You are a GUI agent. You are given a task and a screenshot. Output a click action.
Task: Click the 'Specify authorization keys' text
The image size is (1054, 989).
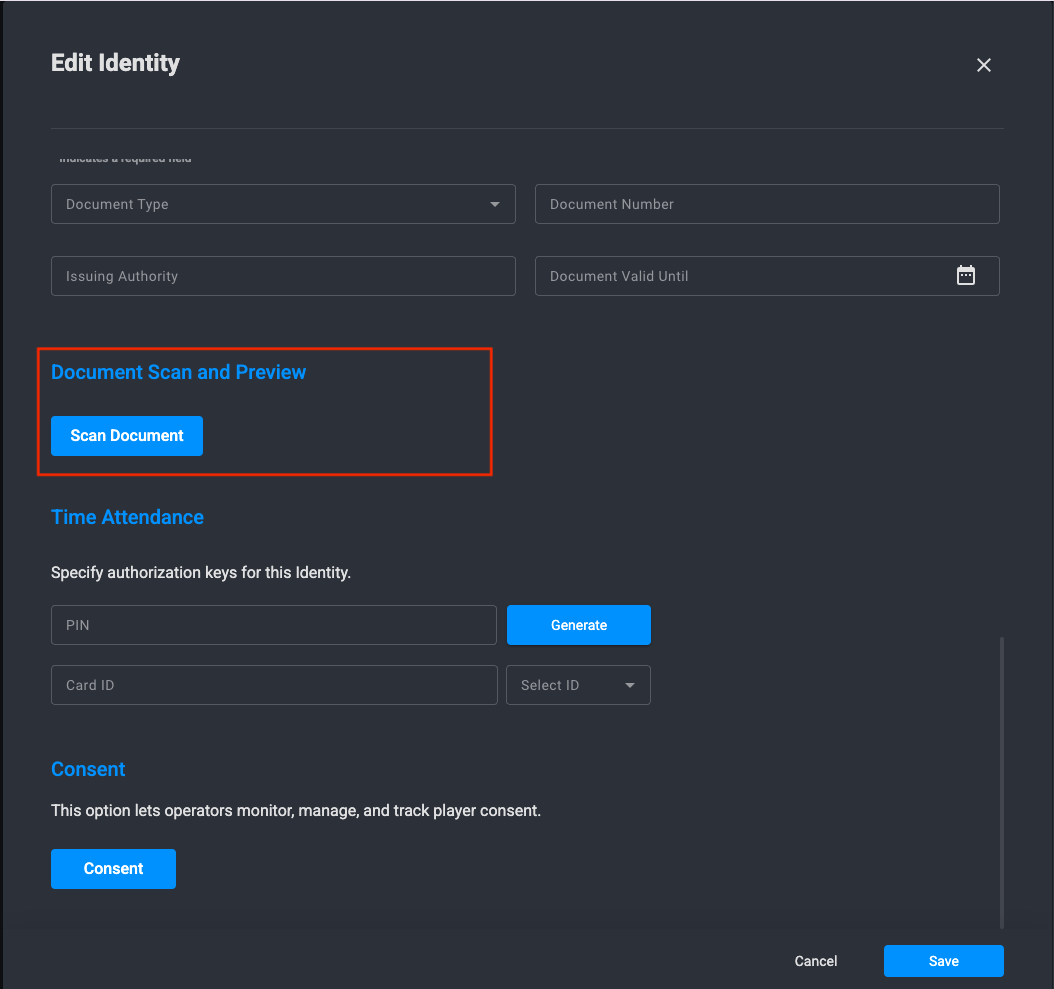tap(201, 573)
